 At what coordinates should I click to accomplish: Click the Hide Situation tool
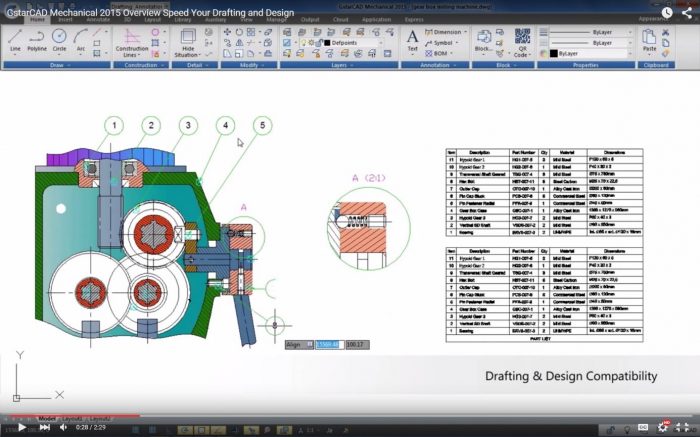click(x=188, y=42)
